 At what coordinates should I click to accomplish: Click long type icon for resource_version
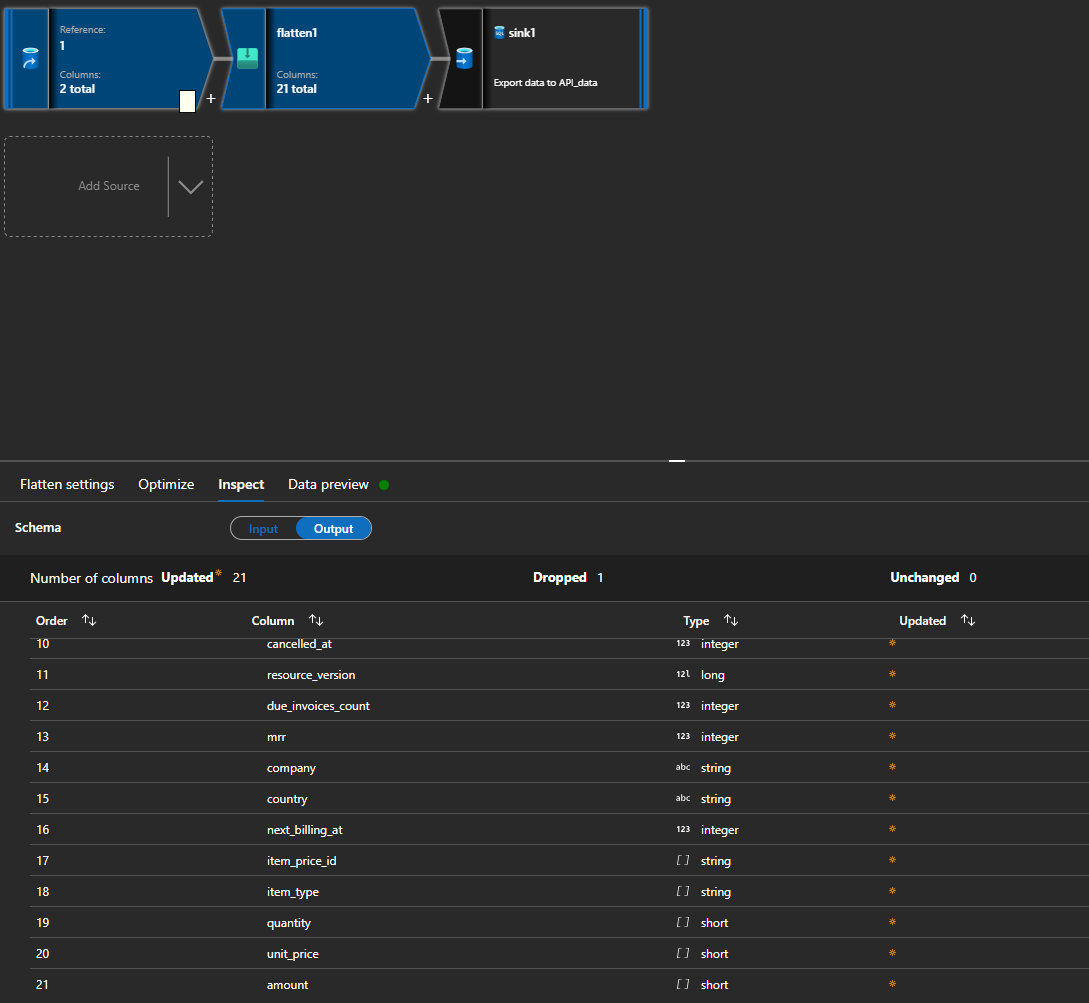click(683, 674)
